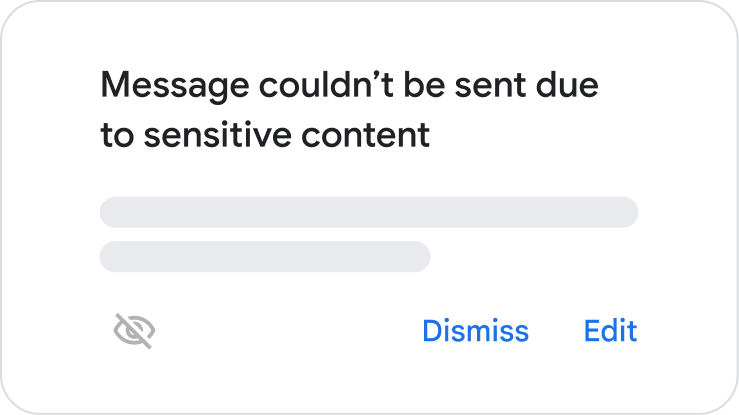Click the shorter gray placeholder bar
Screen dimensions: 739x415
[x=265, y=256]
